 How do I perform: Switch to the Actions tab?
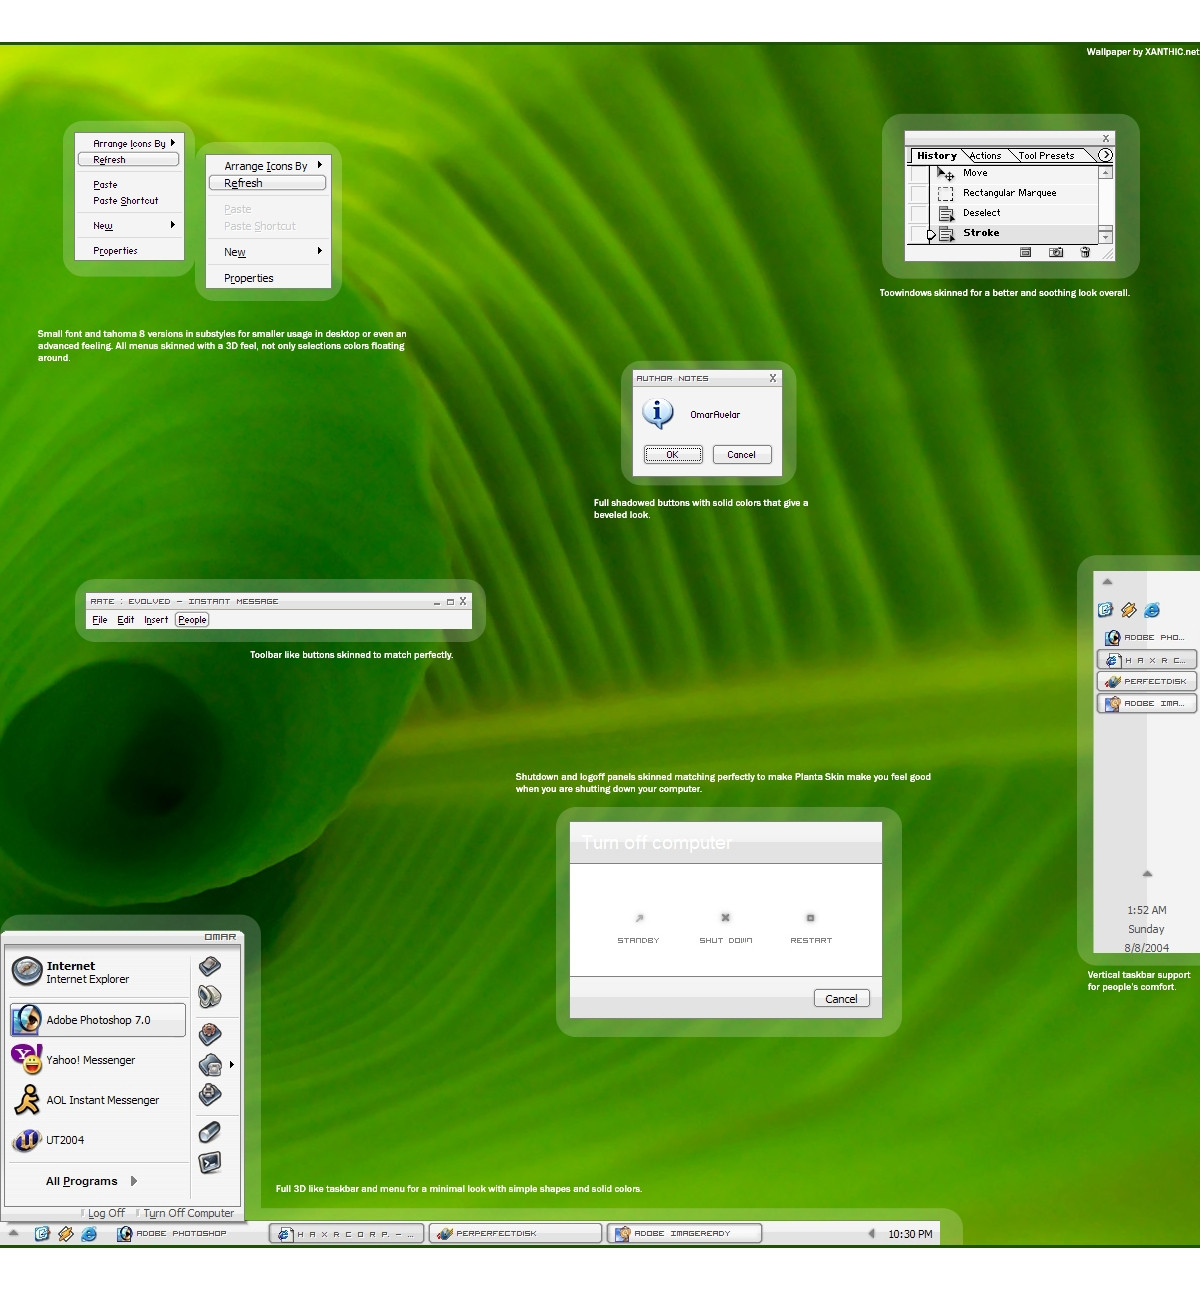(985, 156)
